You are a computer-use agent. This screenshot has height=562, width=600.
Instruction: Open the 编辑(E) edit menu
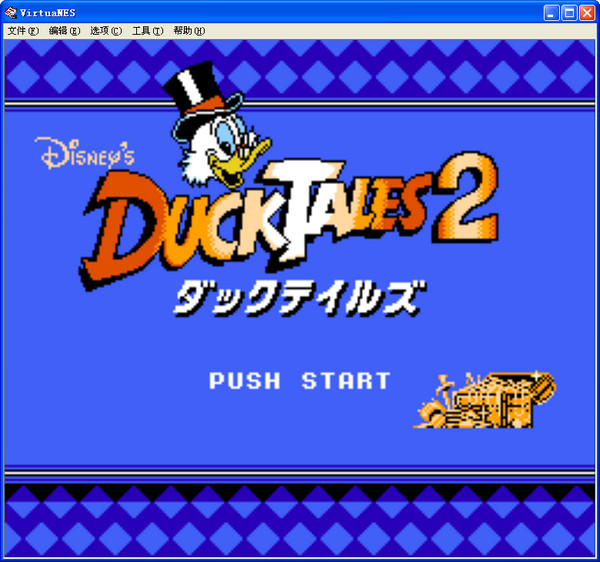[64, 31]
